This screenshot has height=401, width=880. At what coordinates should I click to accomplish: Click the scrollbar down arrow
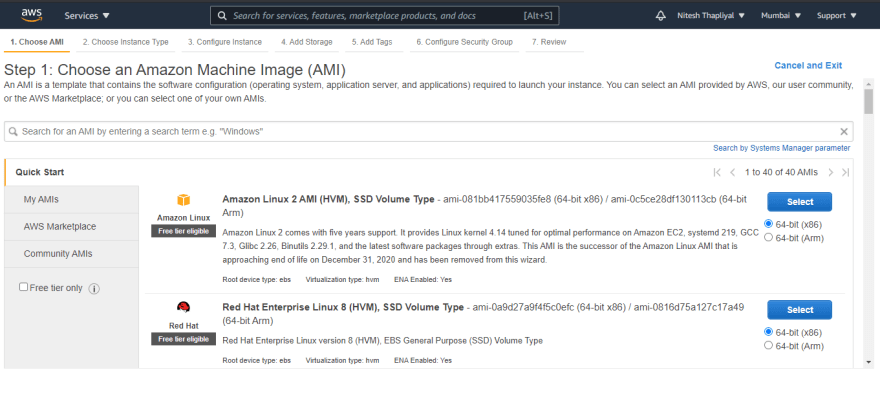[x=869, y=362]
